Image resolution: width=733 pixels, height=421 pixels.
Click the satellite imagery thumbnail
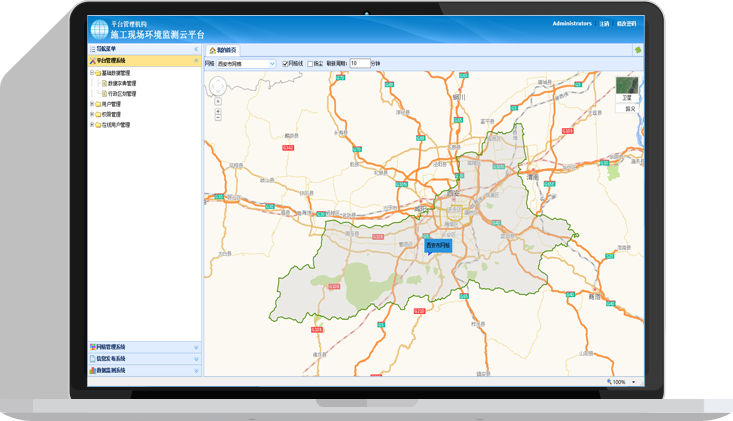(627, 86)
